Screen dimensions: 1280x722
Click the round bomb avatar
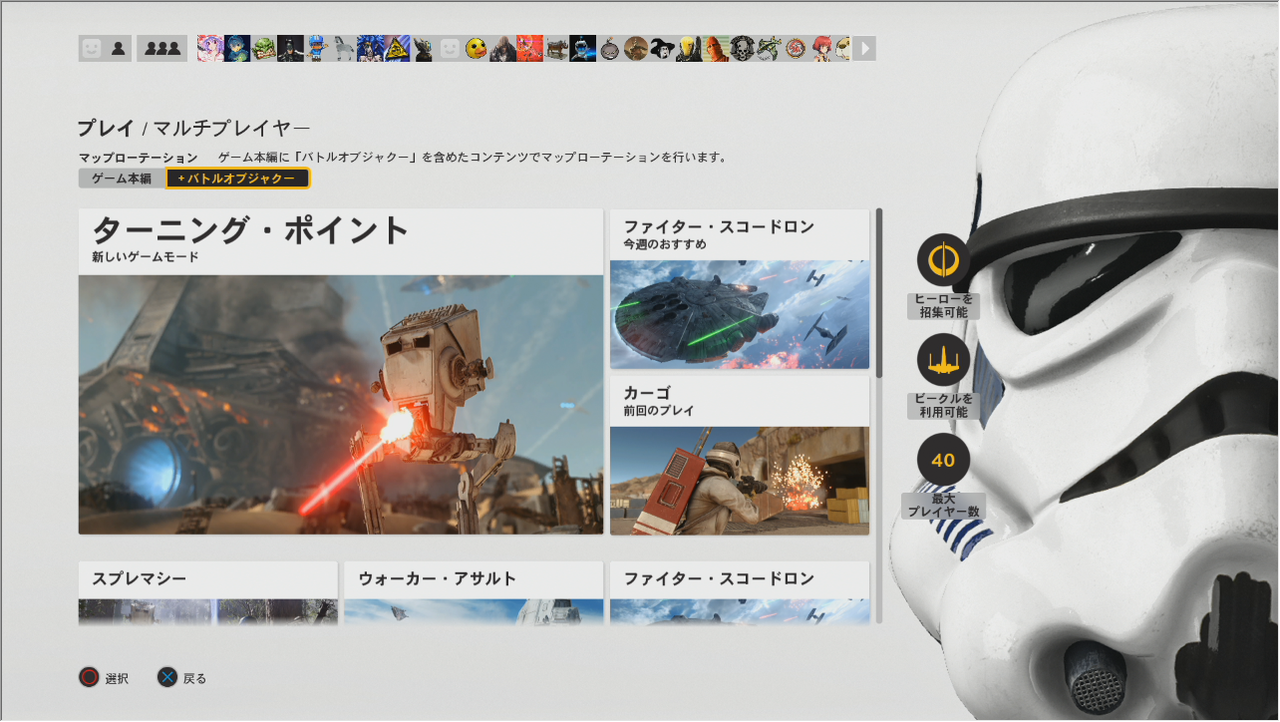click(609, 48)
